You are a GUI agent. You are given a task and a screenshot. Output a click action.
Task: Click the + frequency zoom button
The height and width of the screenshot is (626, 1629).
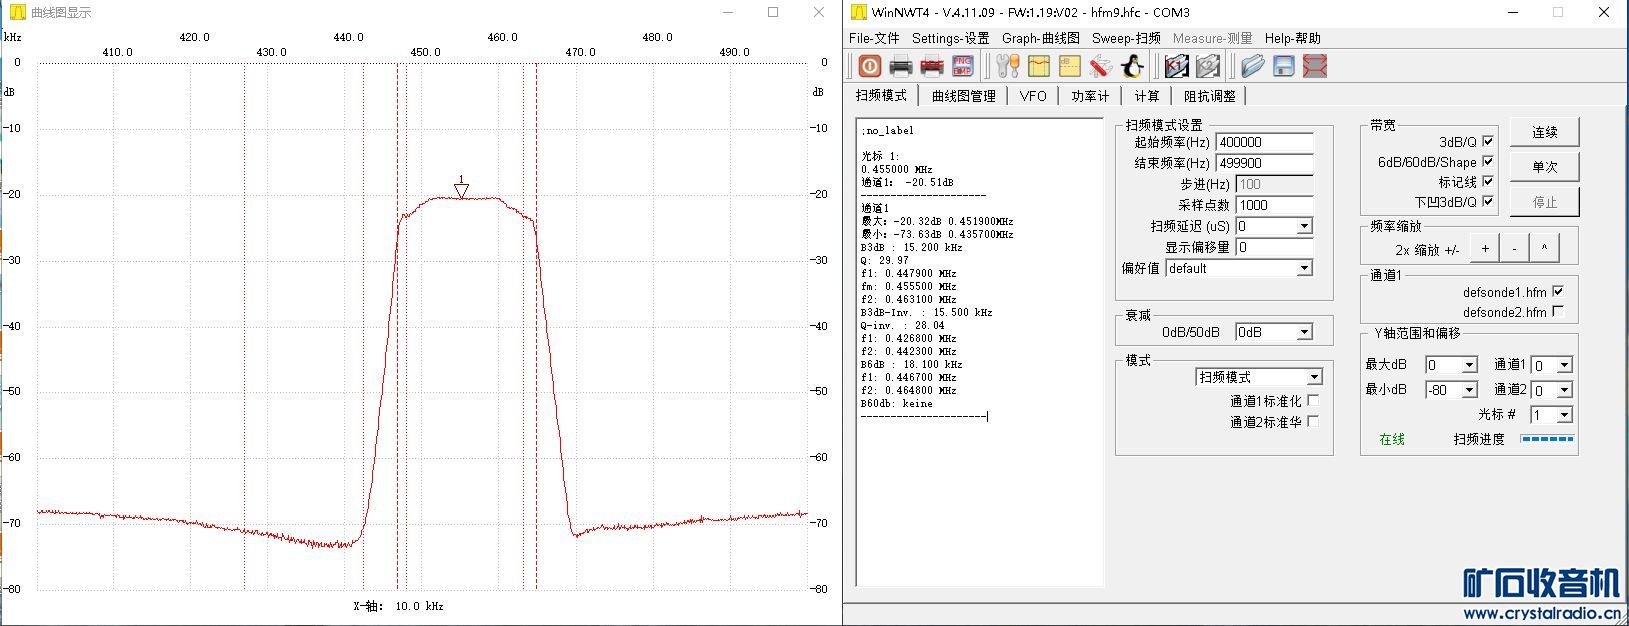[x=1485, y=249]
